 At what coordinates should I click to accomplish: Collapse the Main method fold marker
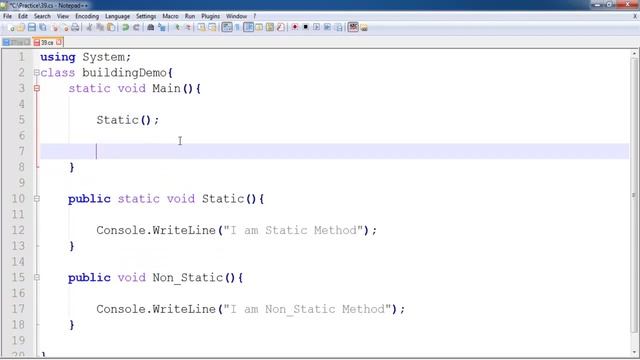click(37, 88)
